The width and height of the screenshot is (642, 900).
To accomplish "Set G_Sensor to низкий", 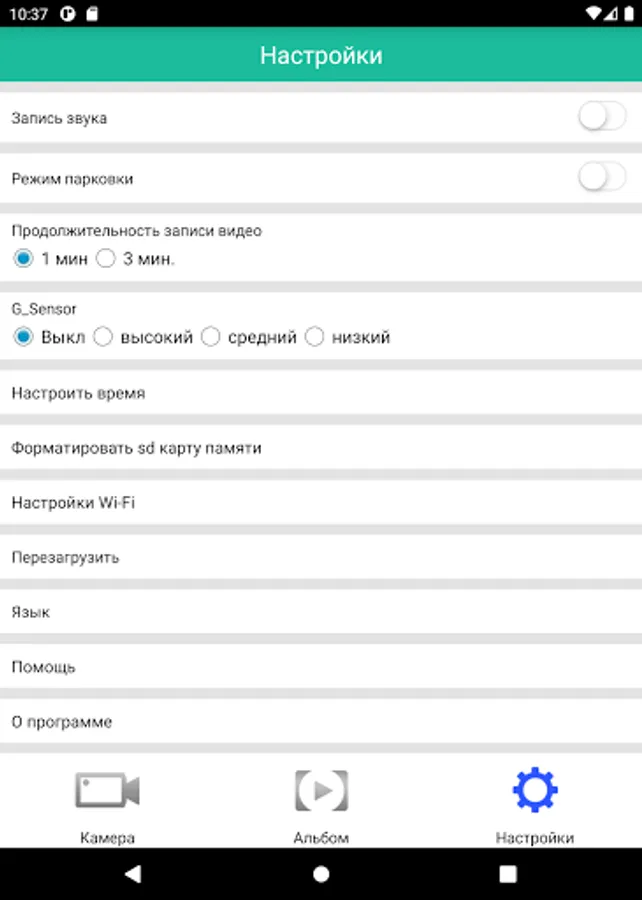I will pos(315,337).
